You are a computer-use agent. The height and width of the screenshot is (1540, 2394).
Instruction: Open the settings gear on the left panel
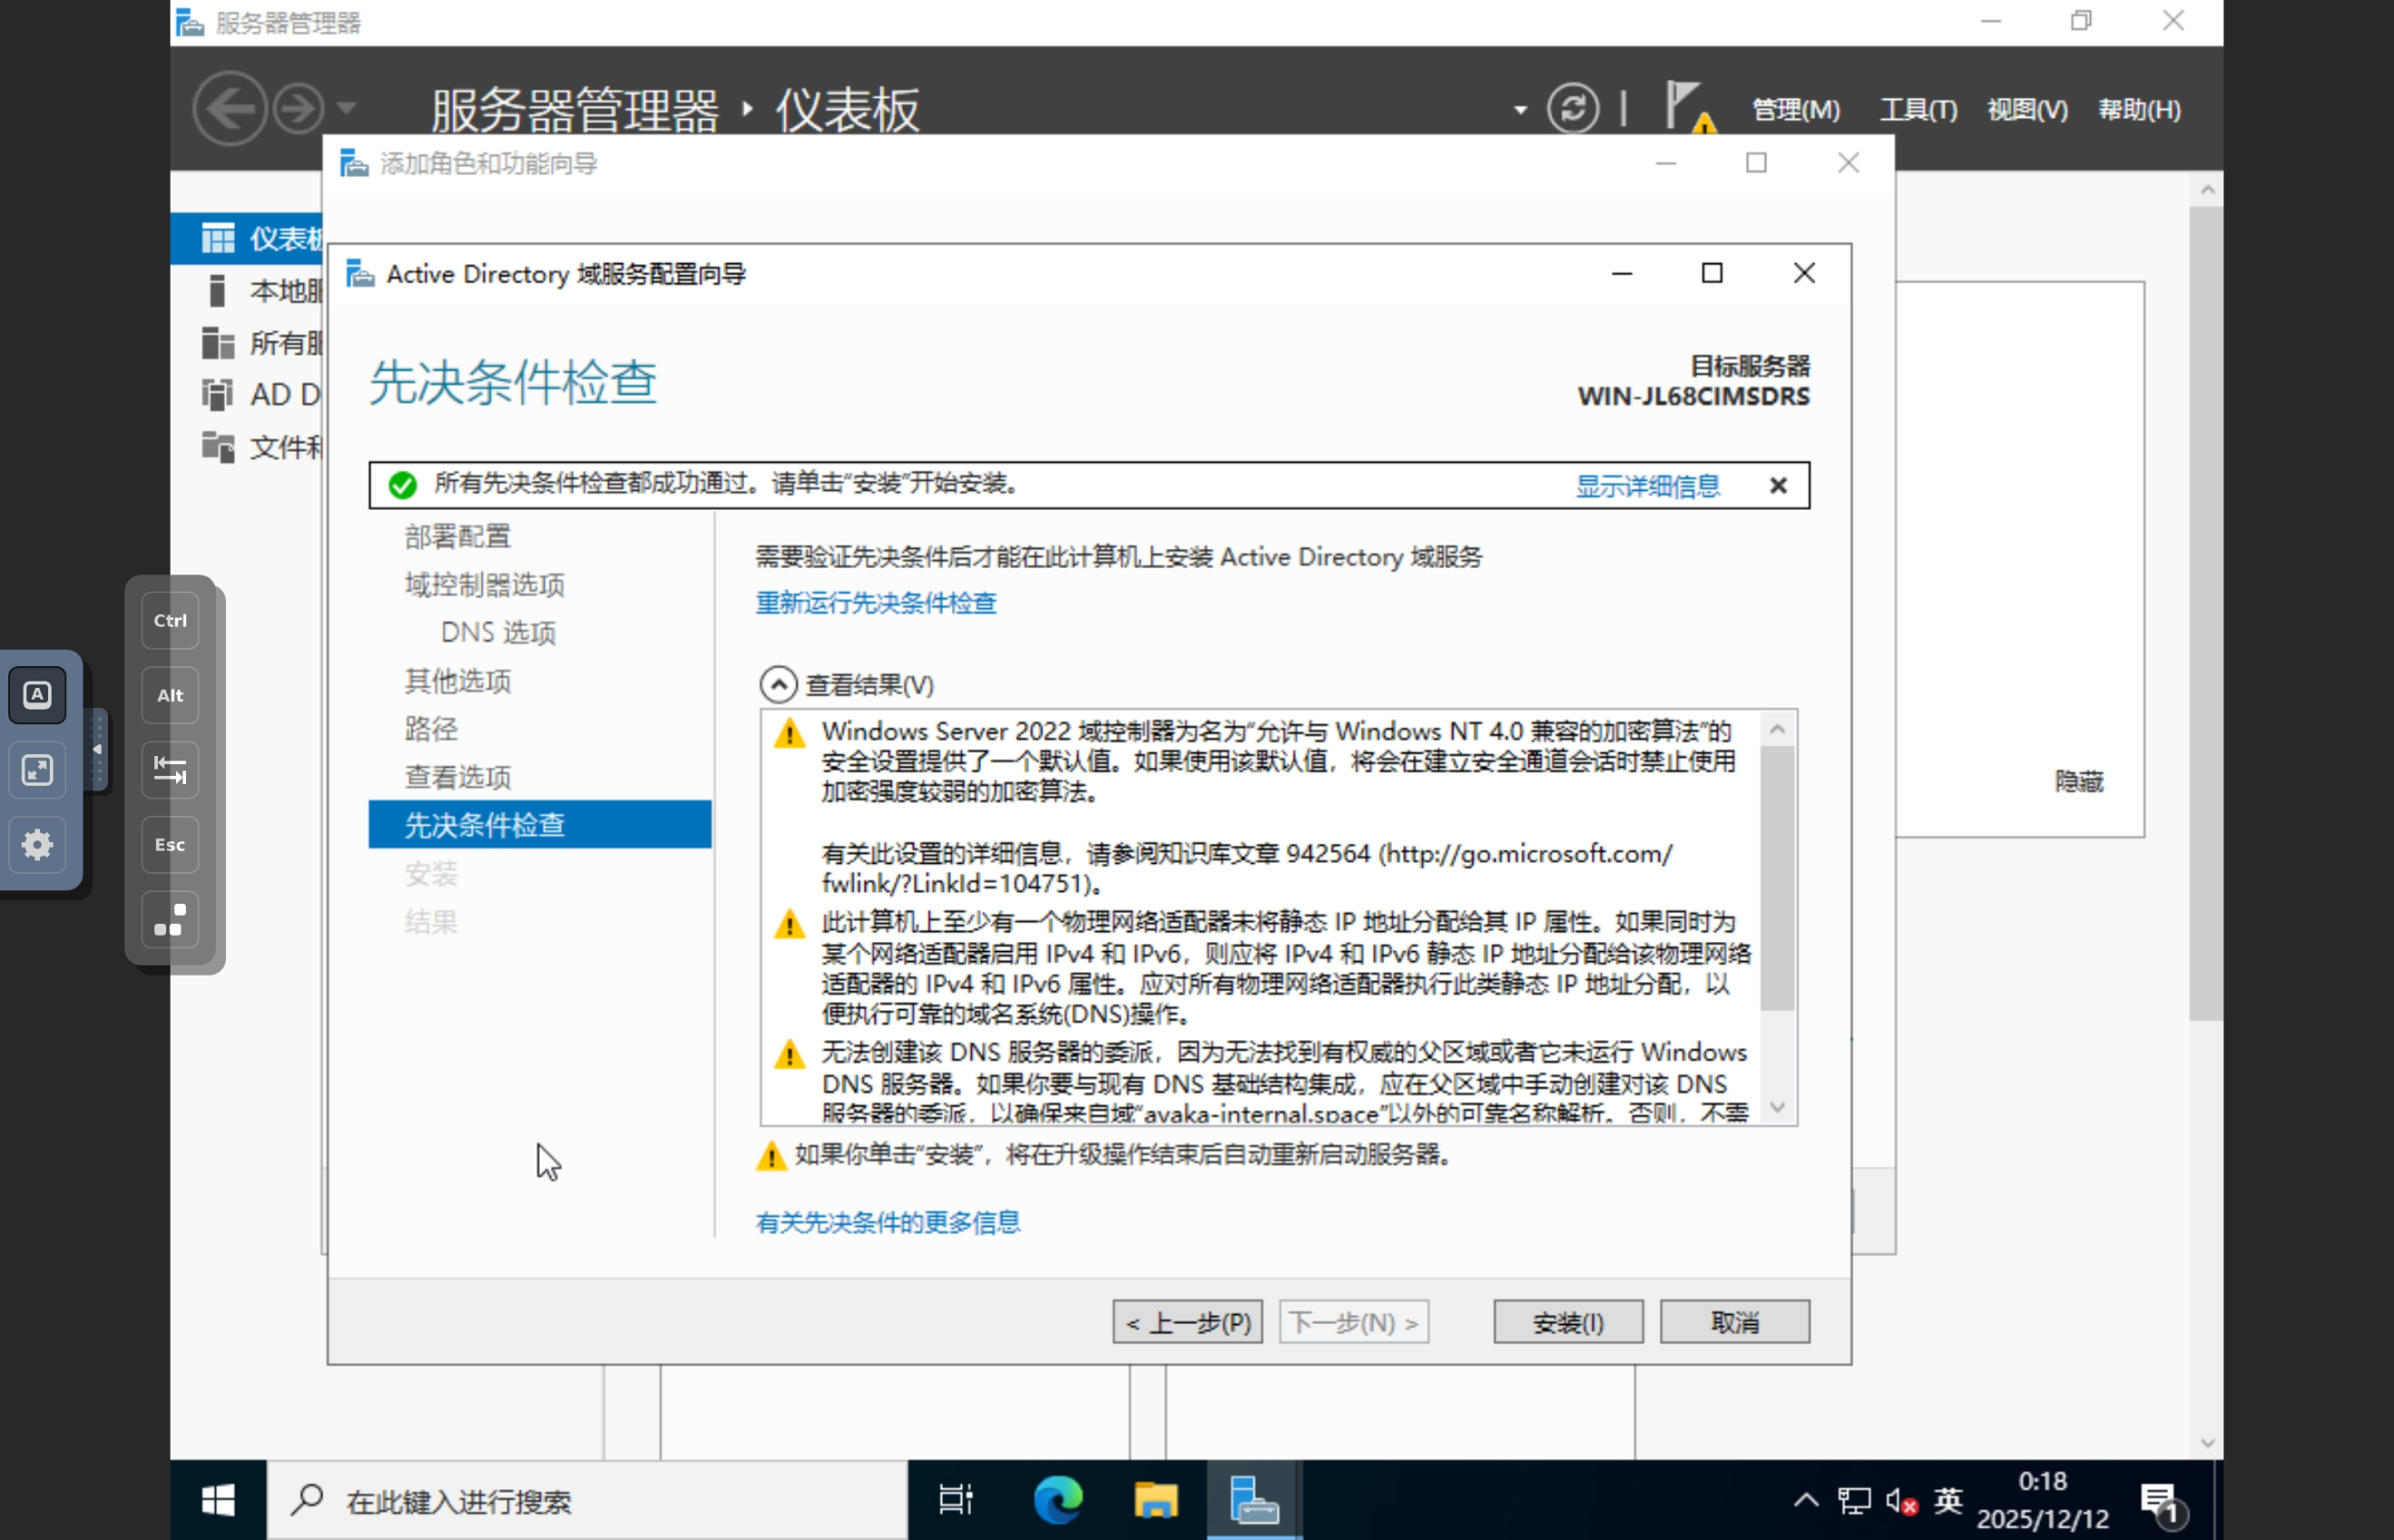38,845
